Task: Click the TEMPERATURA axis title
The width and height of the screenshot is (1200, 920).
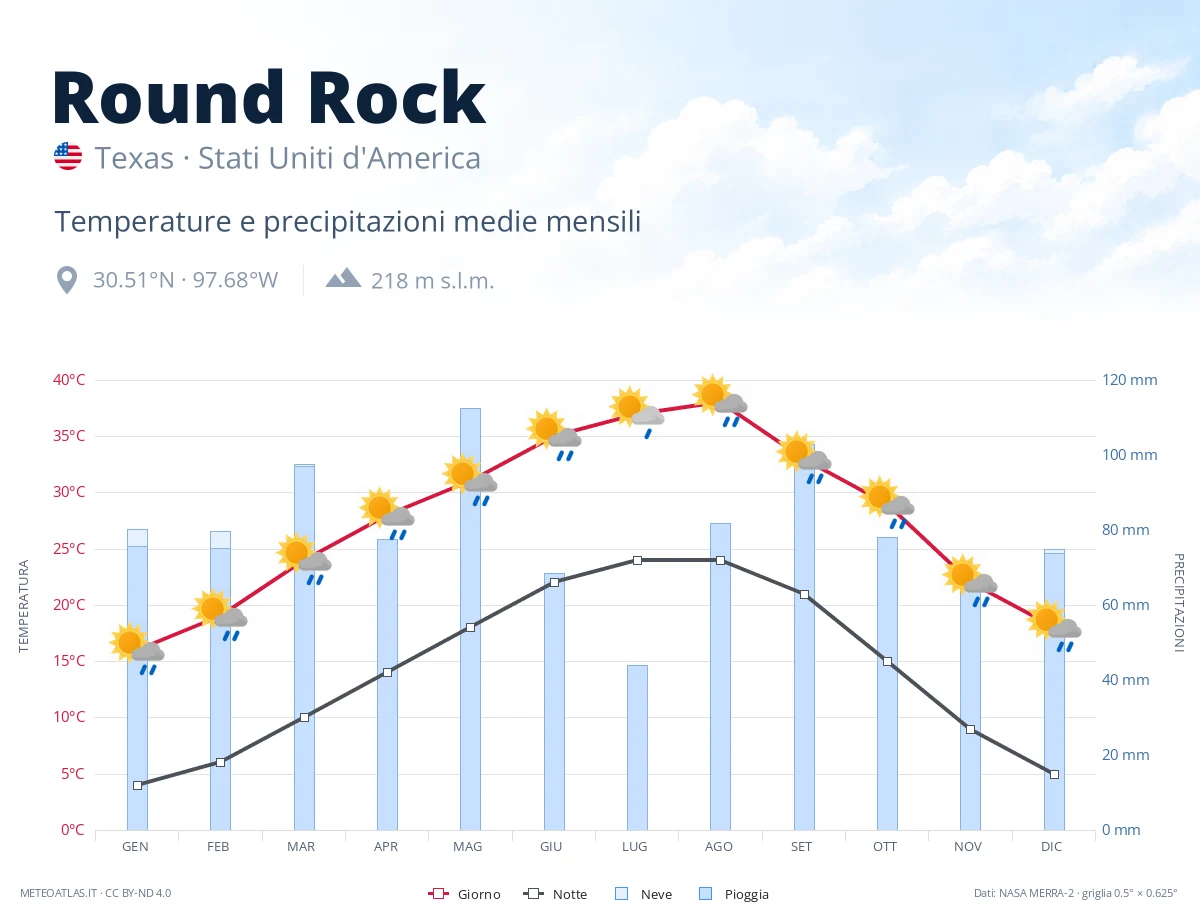Action: click(24, 606)
